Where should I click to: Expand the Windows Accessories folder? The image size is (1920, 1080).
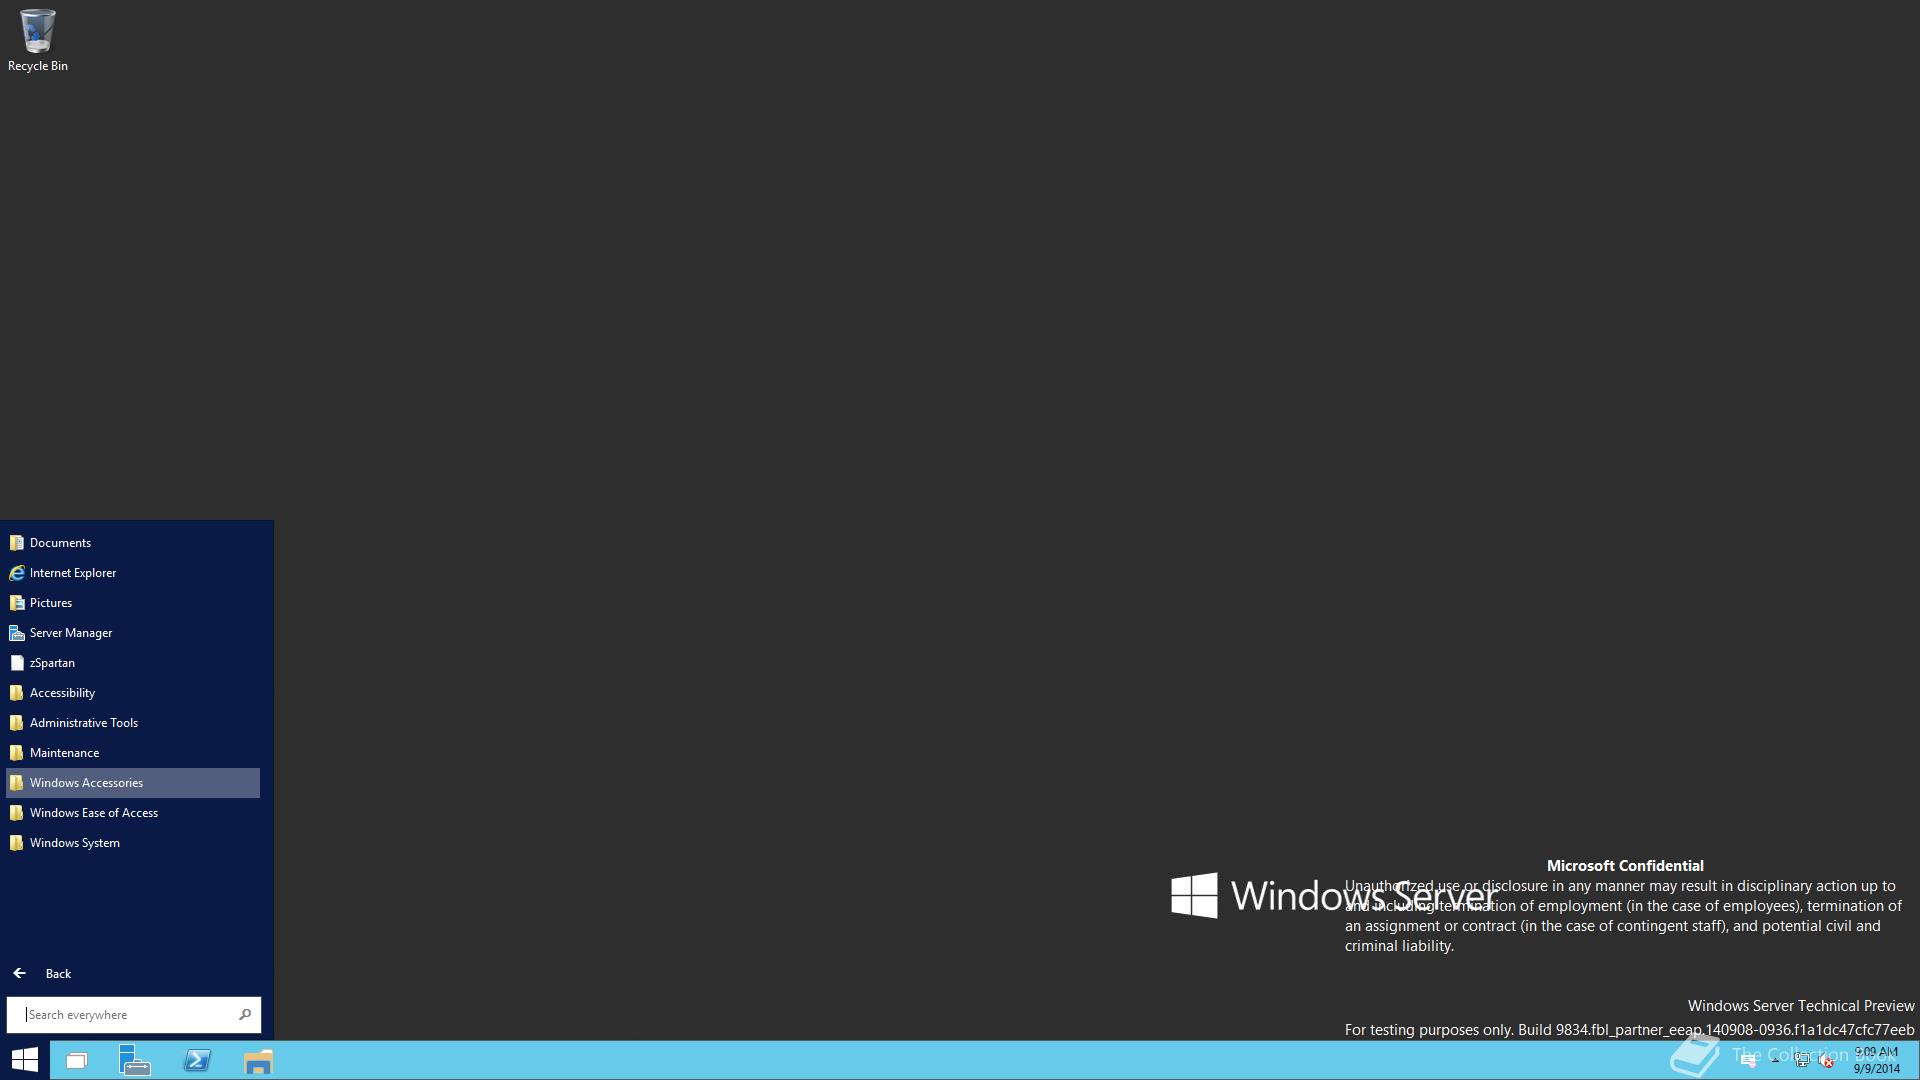click(x=133, y=783)
